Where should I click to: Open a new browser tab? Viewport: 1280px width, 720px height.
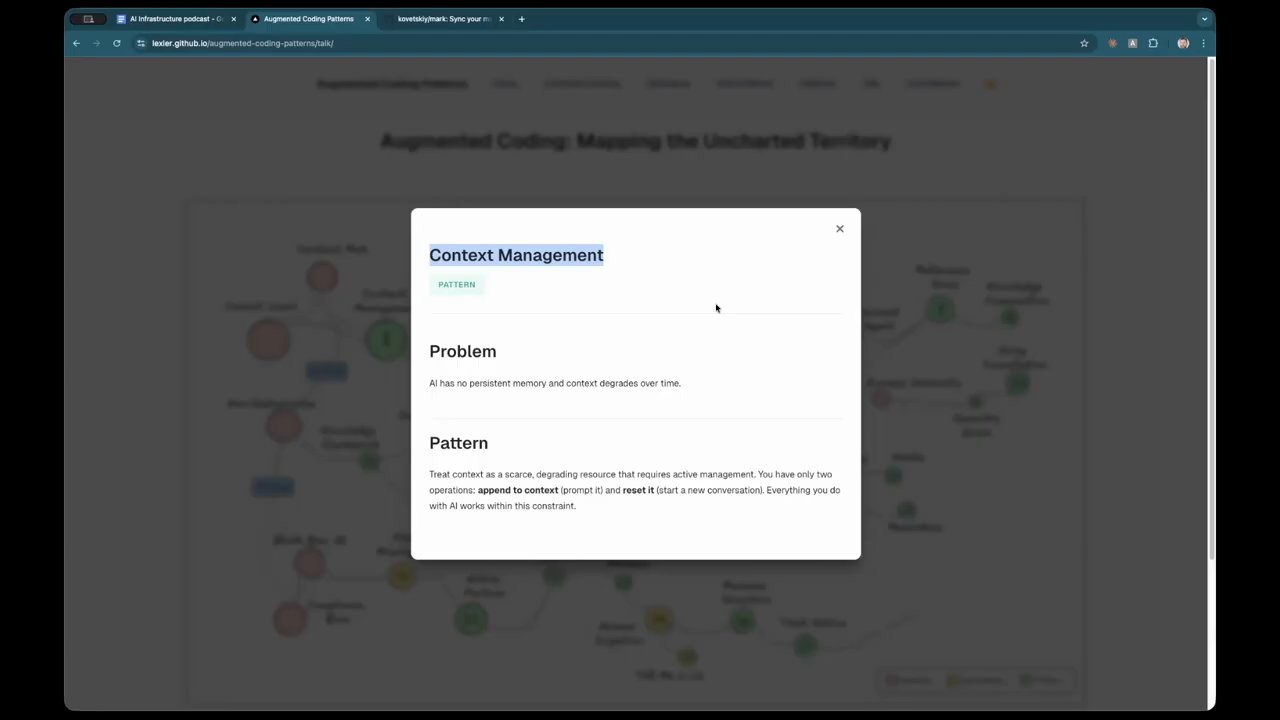coord(521,19)
